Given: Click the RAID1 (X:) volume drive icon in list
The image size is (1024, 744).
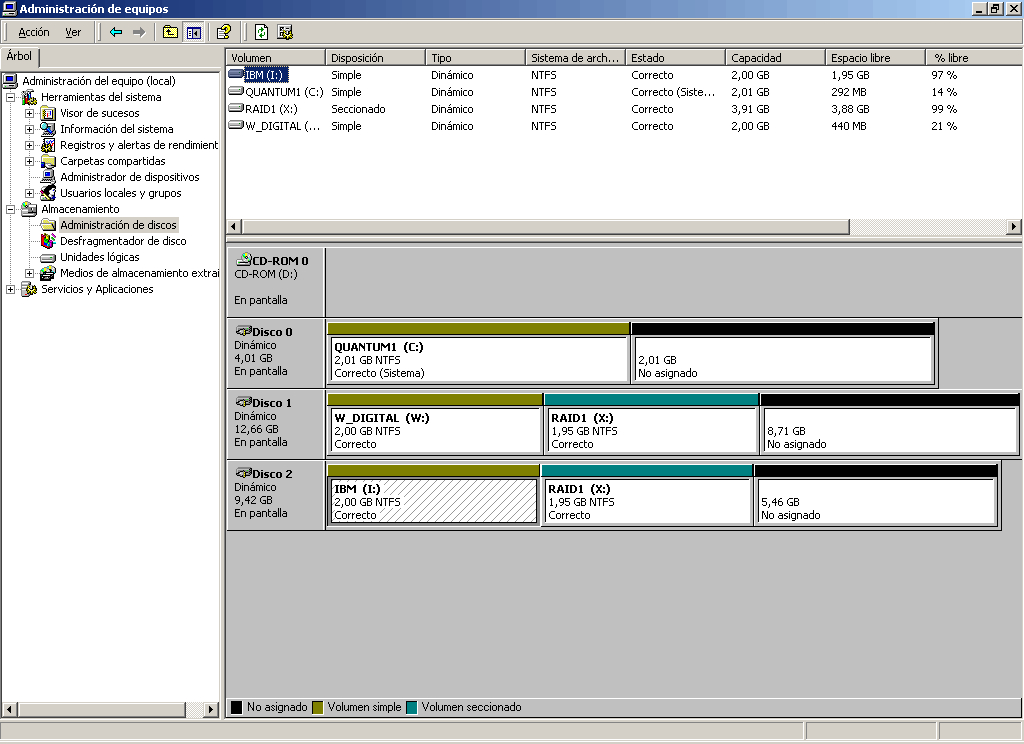Looking at the screenshot, I should point(236,108).
